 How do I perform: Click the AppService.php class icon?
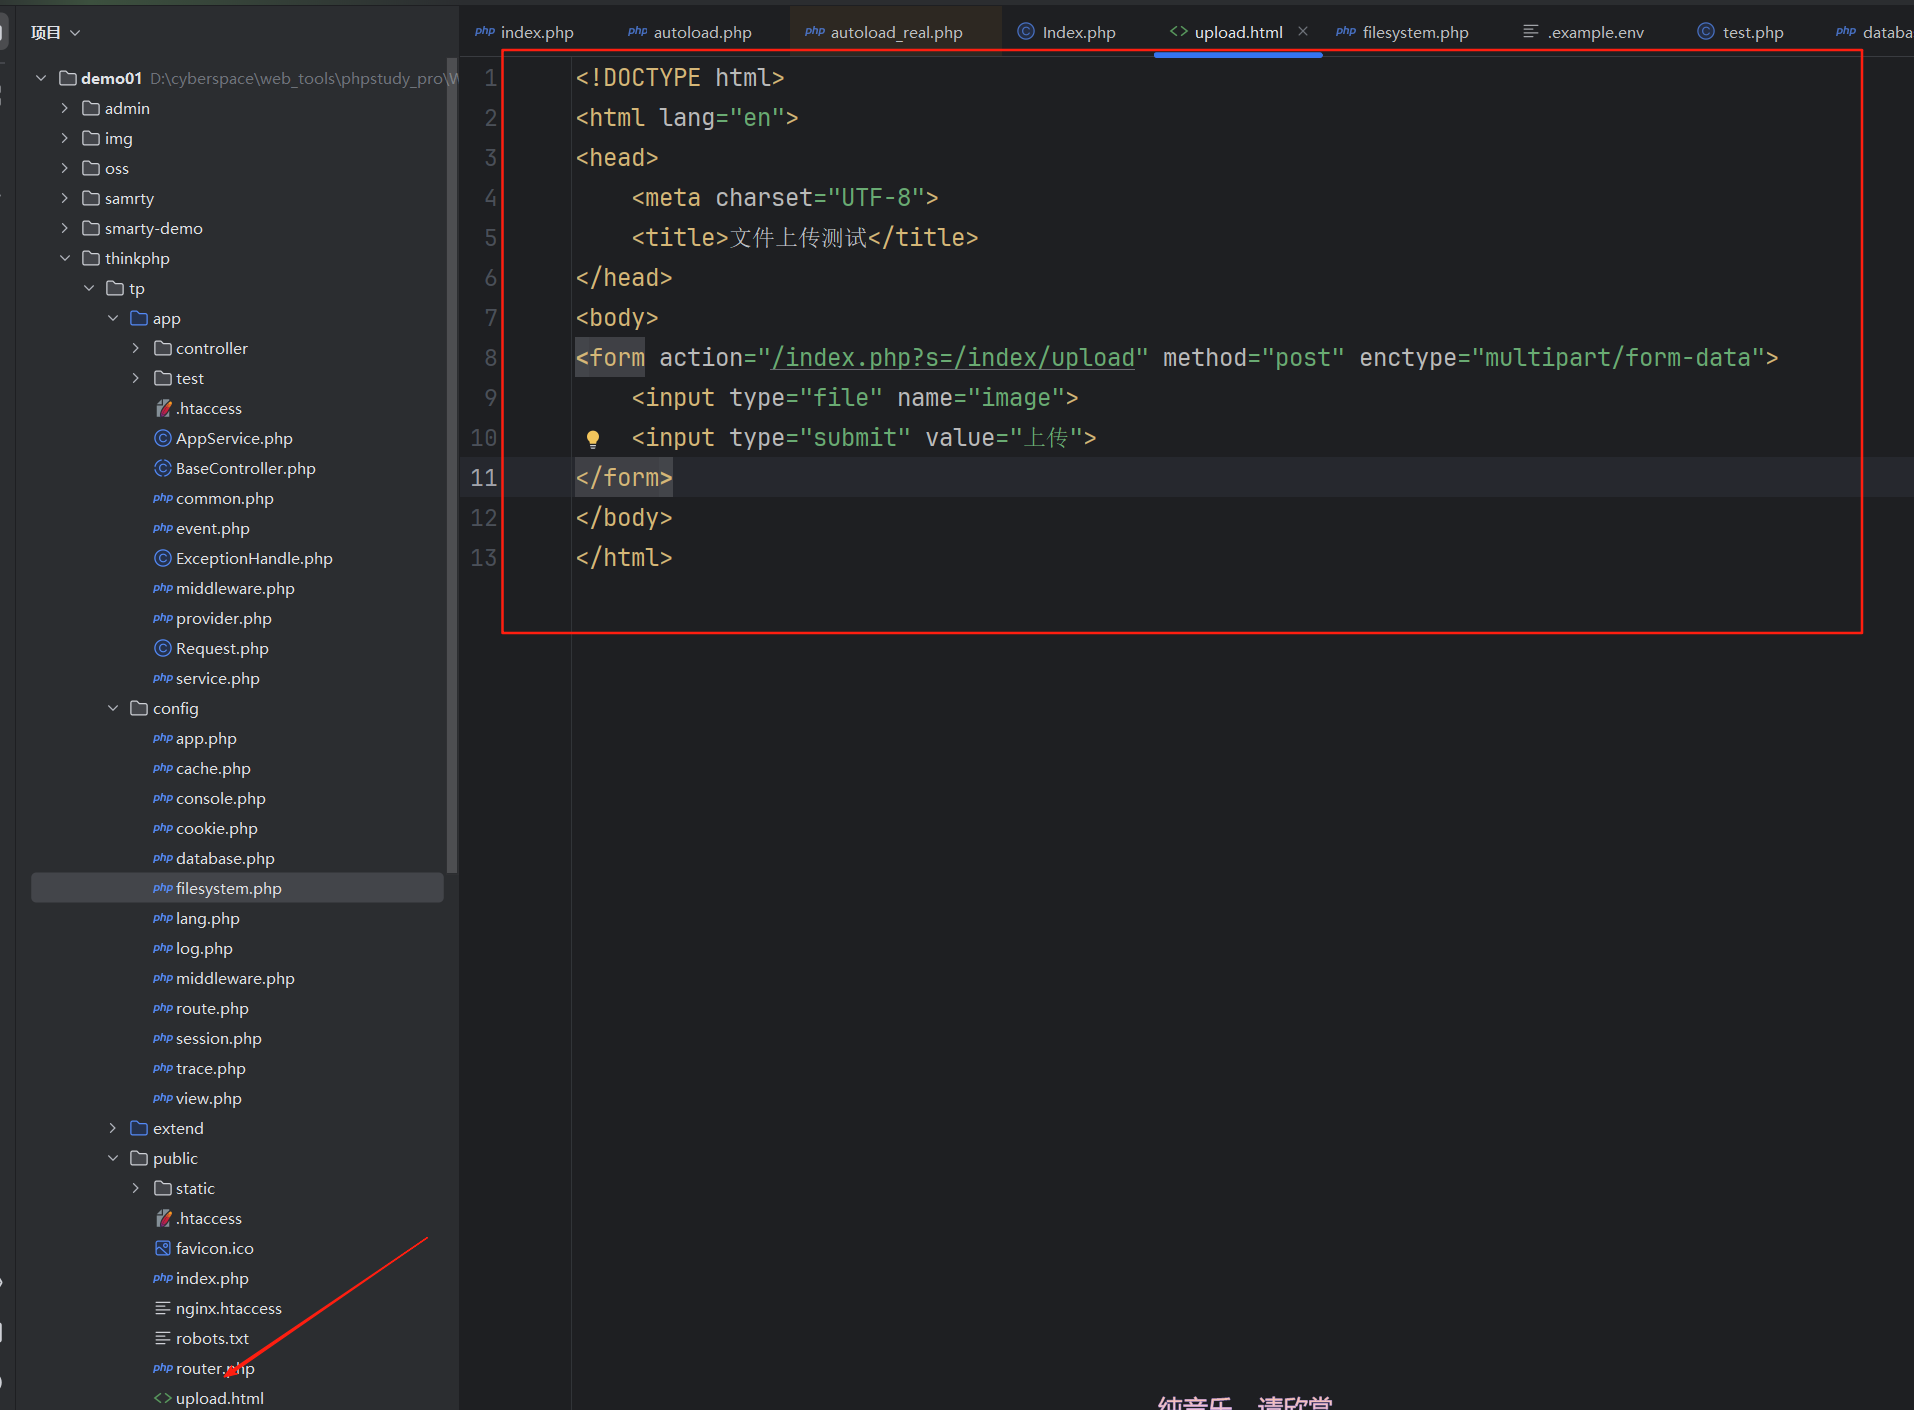click(163, 438)
